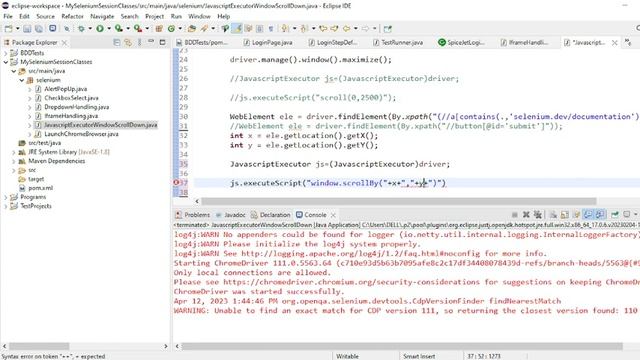
Task: Click the error marker on line 37
Action: (x=176, y=182)
